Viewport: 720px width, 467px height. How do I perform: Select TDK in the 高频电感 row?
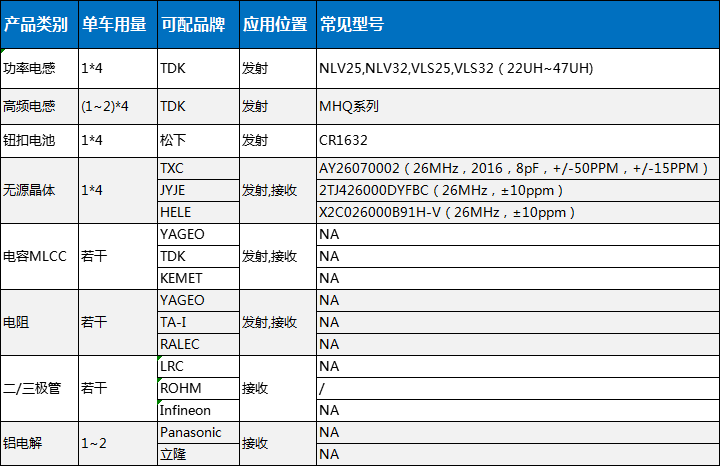pyautogui.click(x=198, y=107)
